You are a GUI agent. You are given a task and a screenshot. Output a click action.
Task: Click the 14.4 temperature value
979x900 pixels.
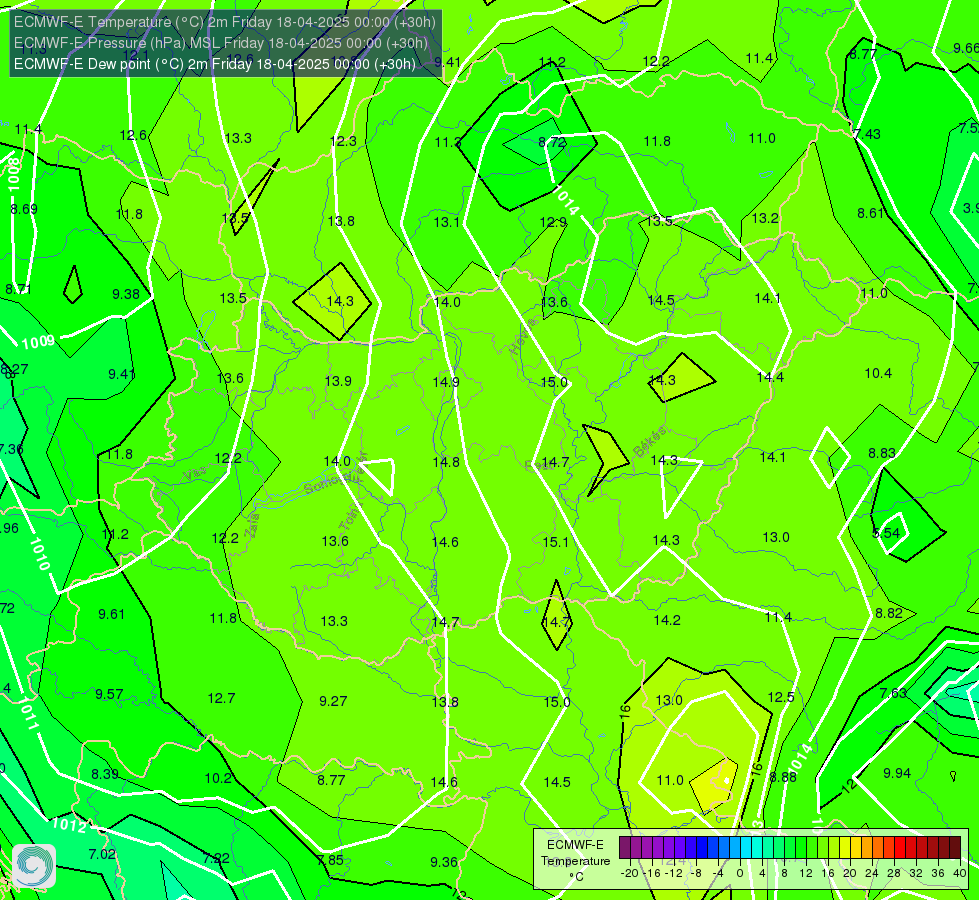770,377
